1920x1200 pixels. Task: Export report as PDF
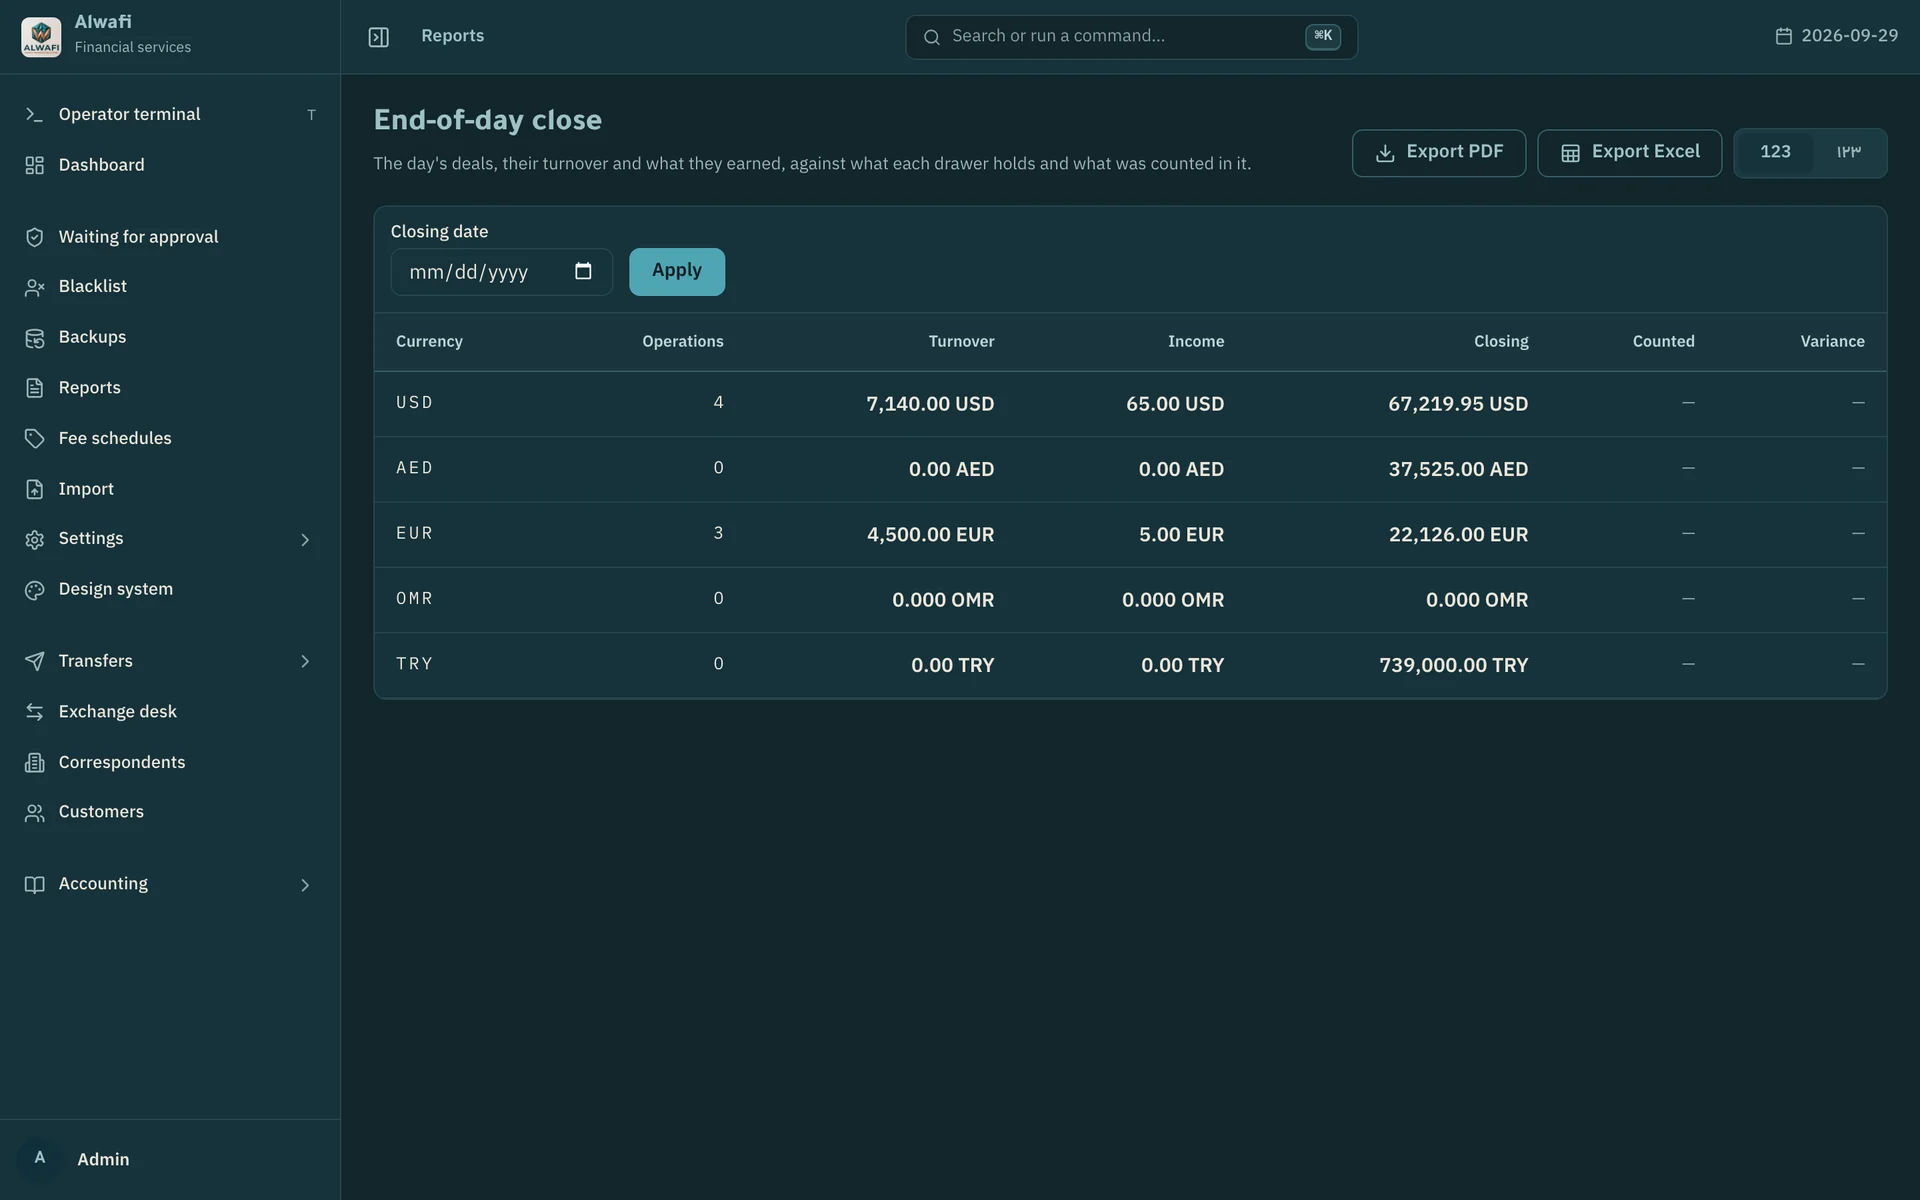click(x=1438, y=153)
